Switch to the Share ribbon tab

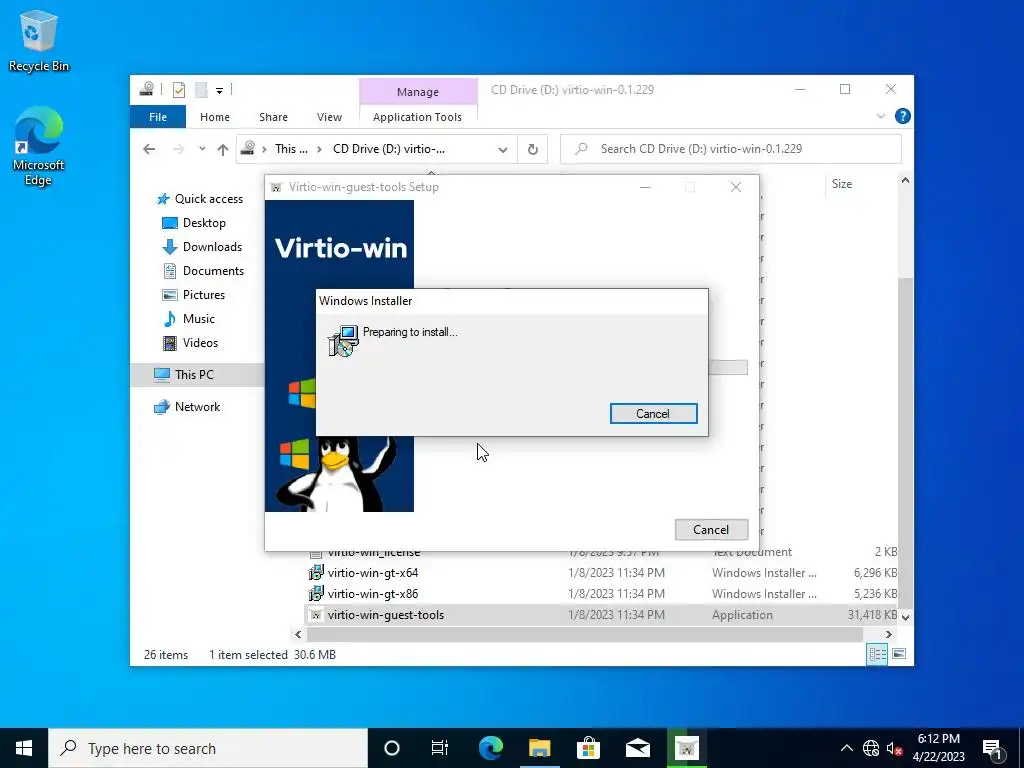coord(273,117)
